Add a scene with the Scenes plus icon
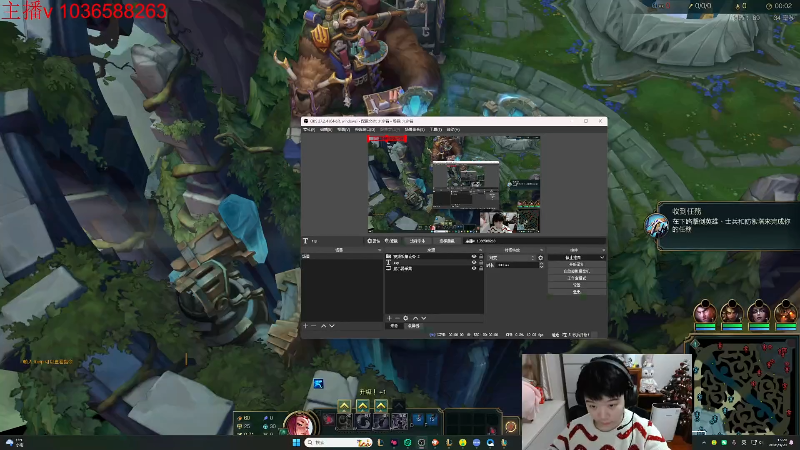800x450 pixels. (305, 326)
